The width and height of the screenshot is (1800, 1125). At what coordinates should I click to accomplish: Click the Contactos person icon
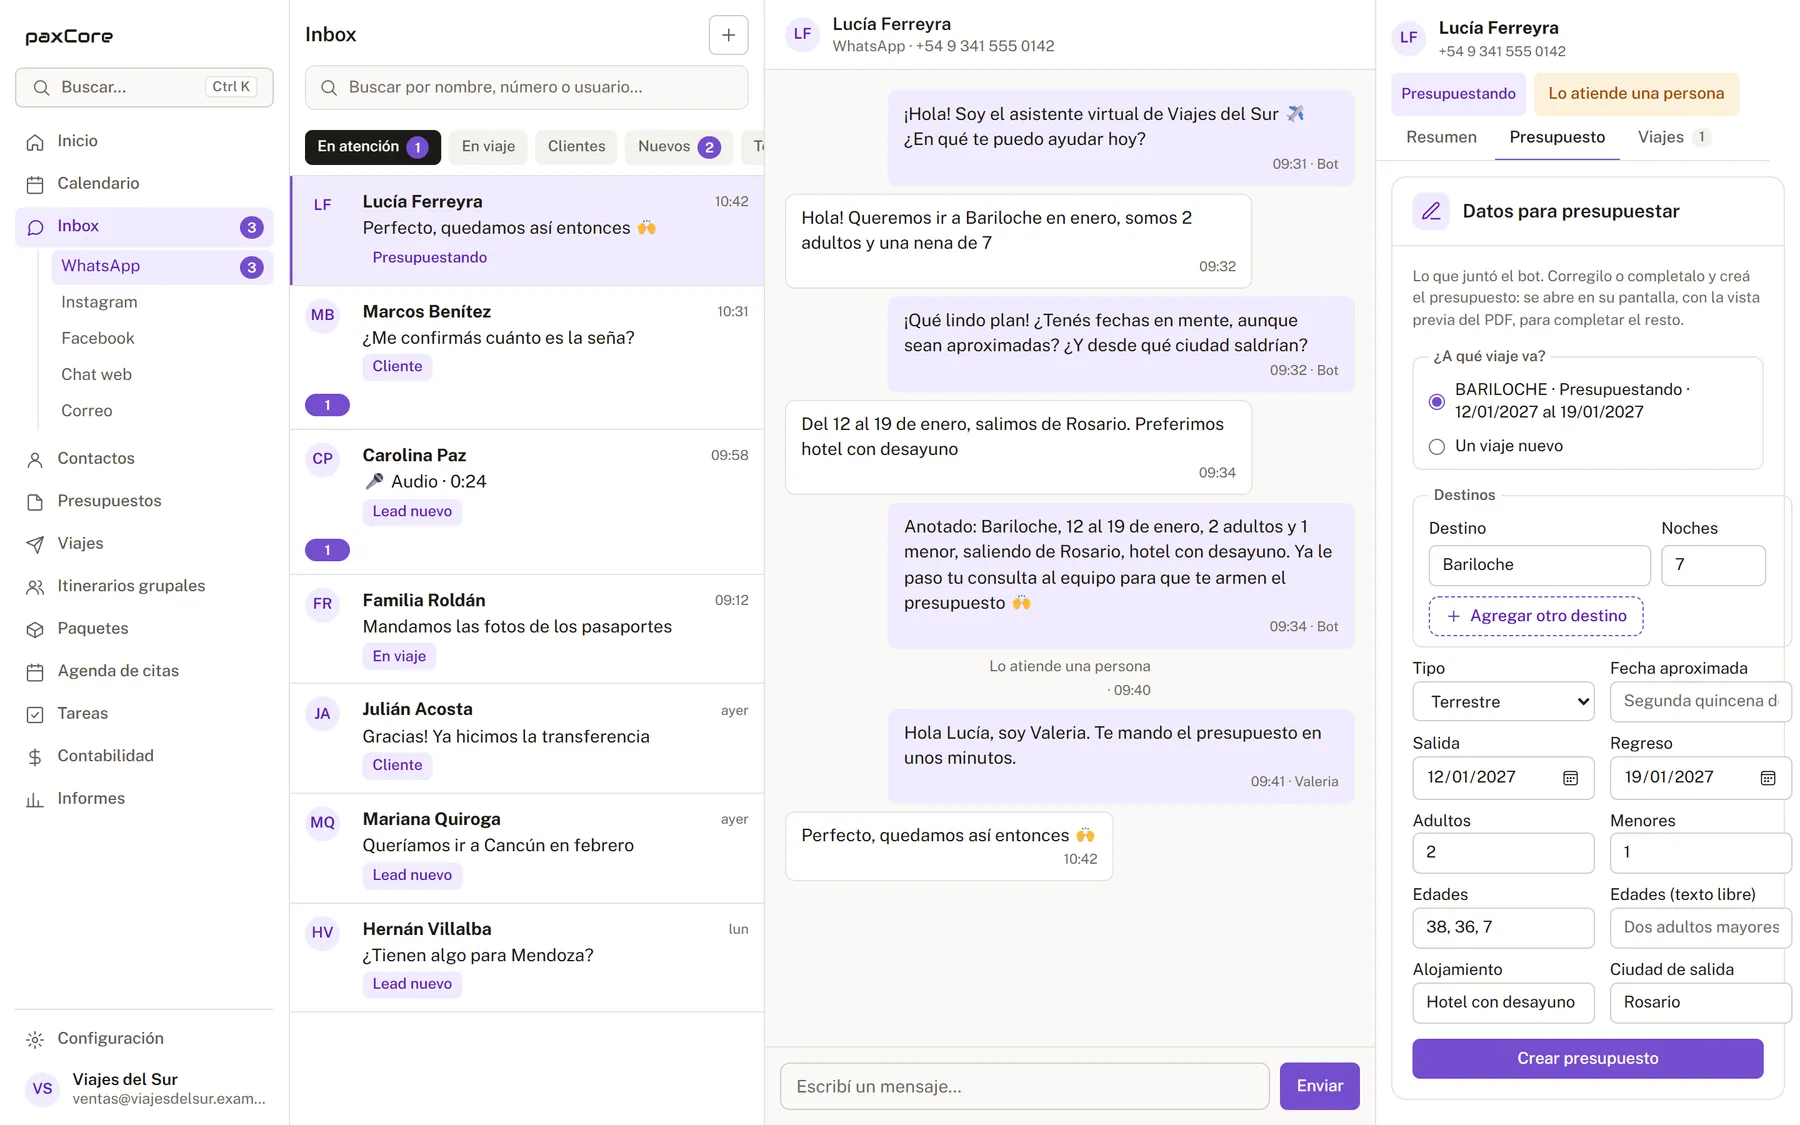click(x=35, y=459)
